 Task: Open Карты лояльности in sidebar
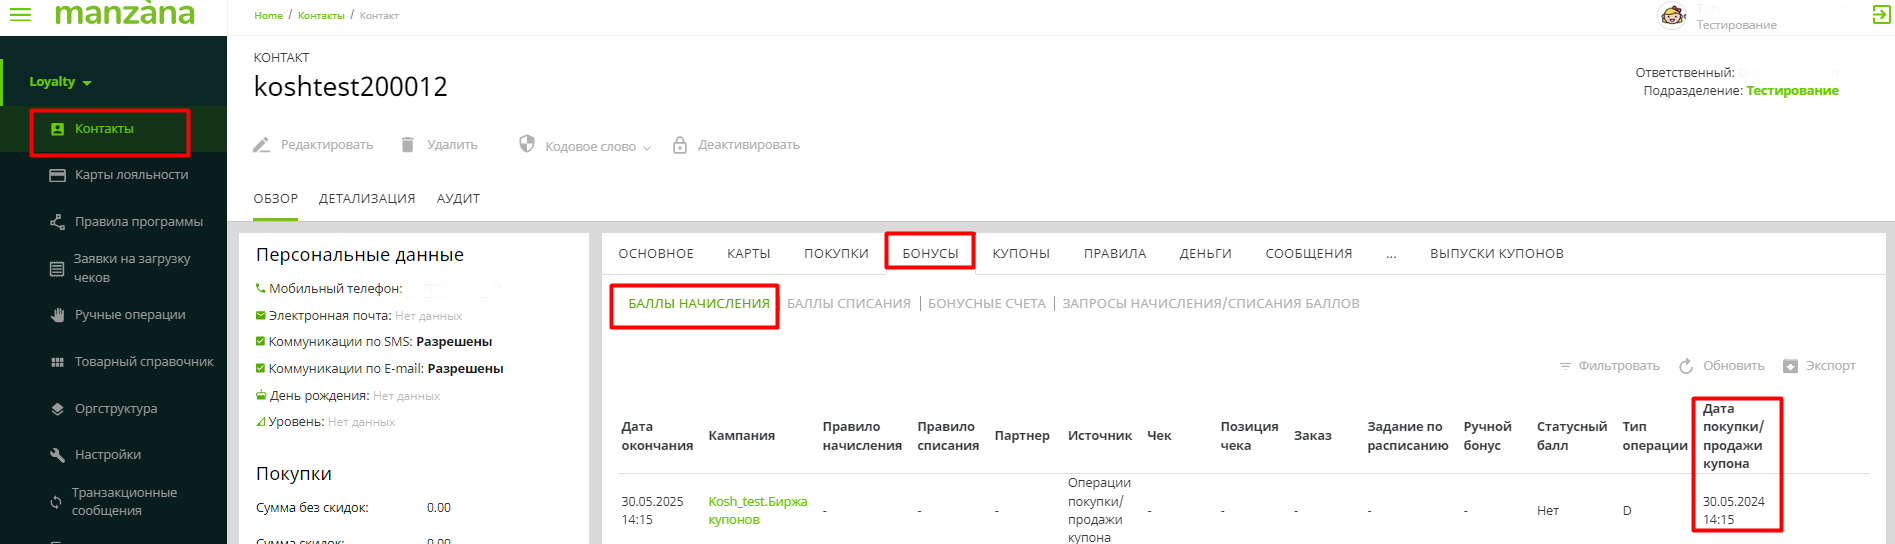point(131,175)
